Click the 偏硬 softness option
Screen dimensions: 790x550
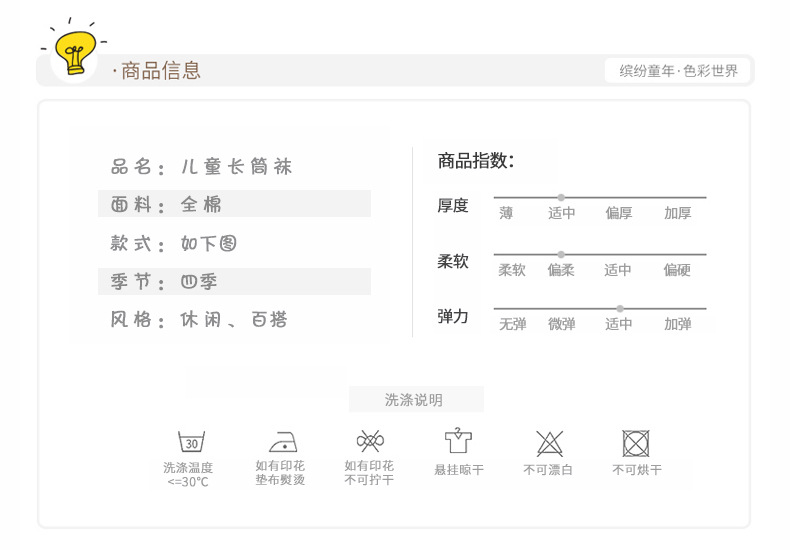677,270
